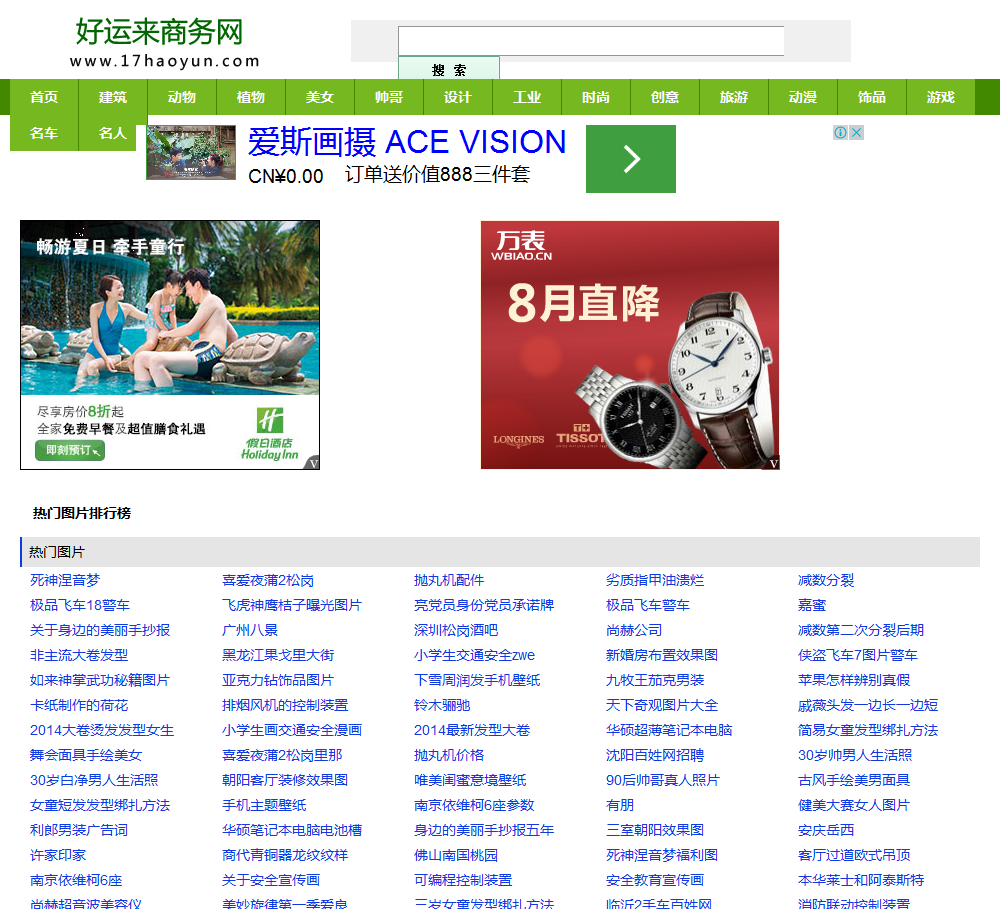This screenshot has width=1000, height=909.
Task: Open the 许家印家 link
Action: (58, 855)
